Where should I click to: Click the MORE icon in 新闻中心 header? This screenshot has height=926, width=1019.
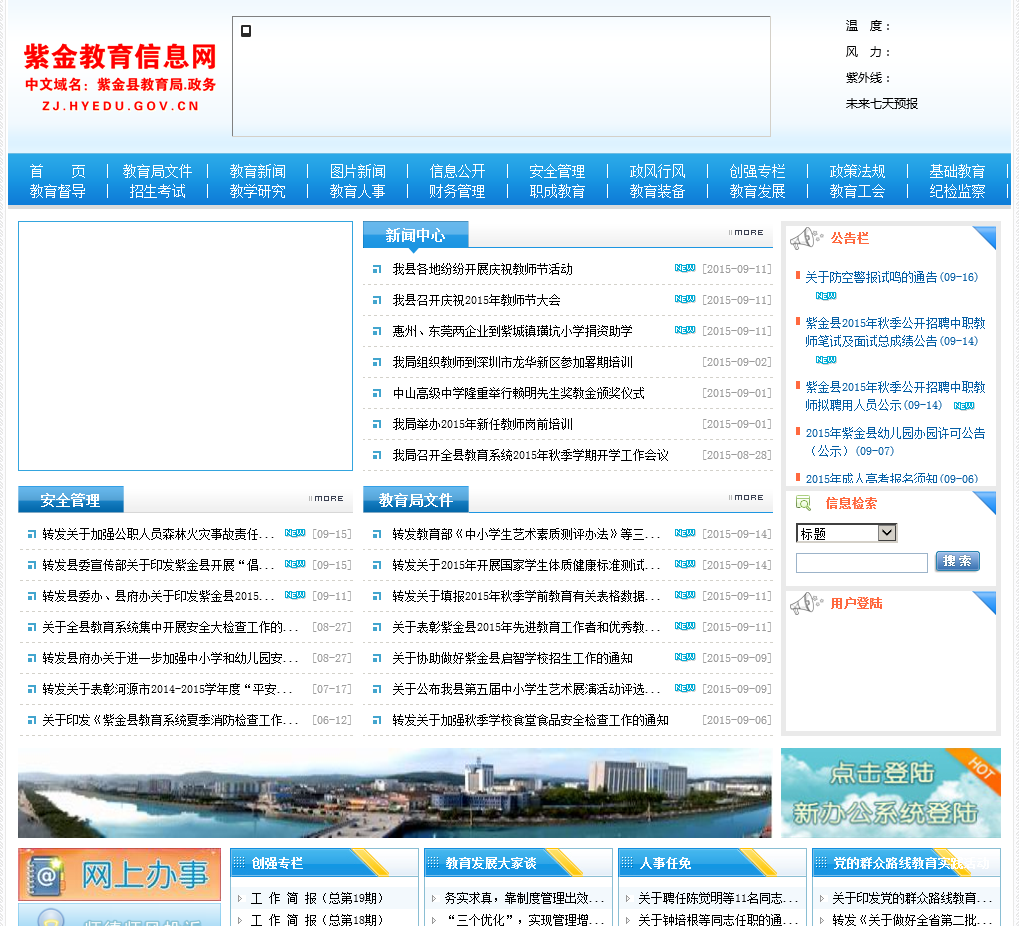(746, 233)
